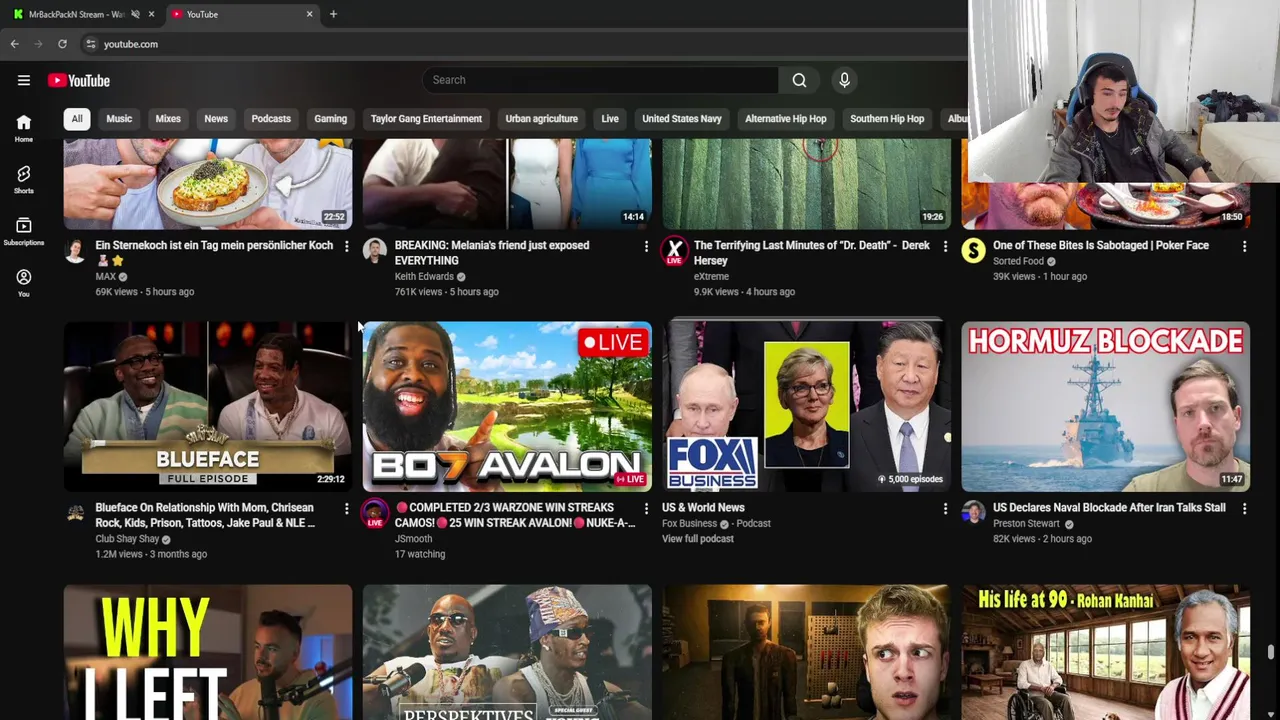Open BREAKING: Melania's friend video title

coord(492,253)
